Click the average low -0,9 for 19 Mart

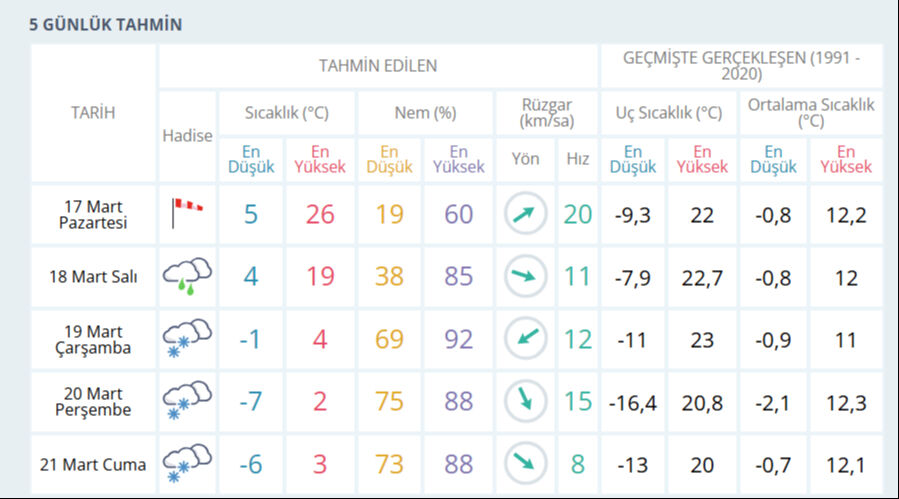(773, 341)
